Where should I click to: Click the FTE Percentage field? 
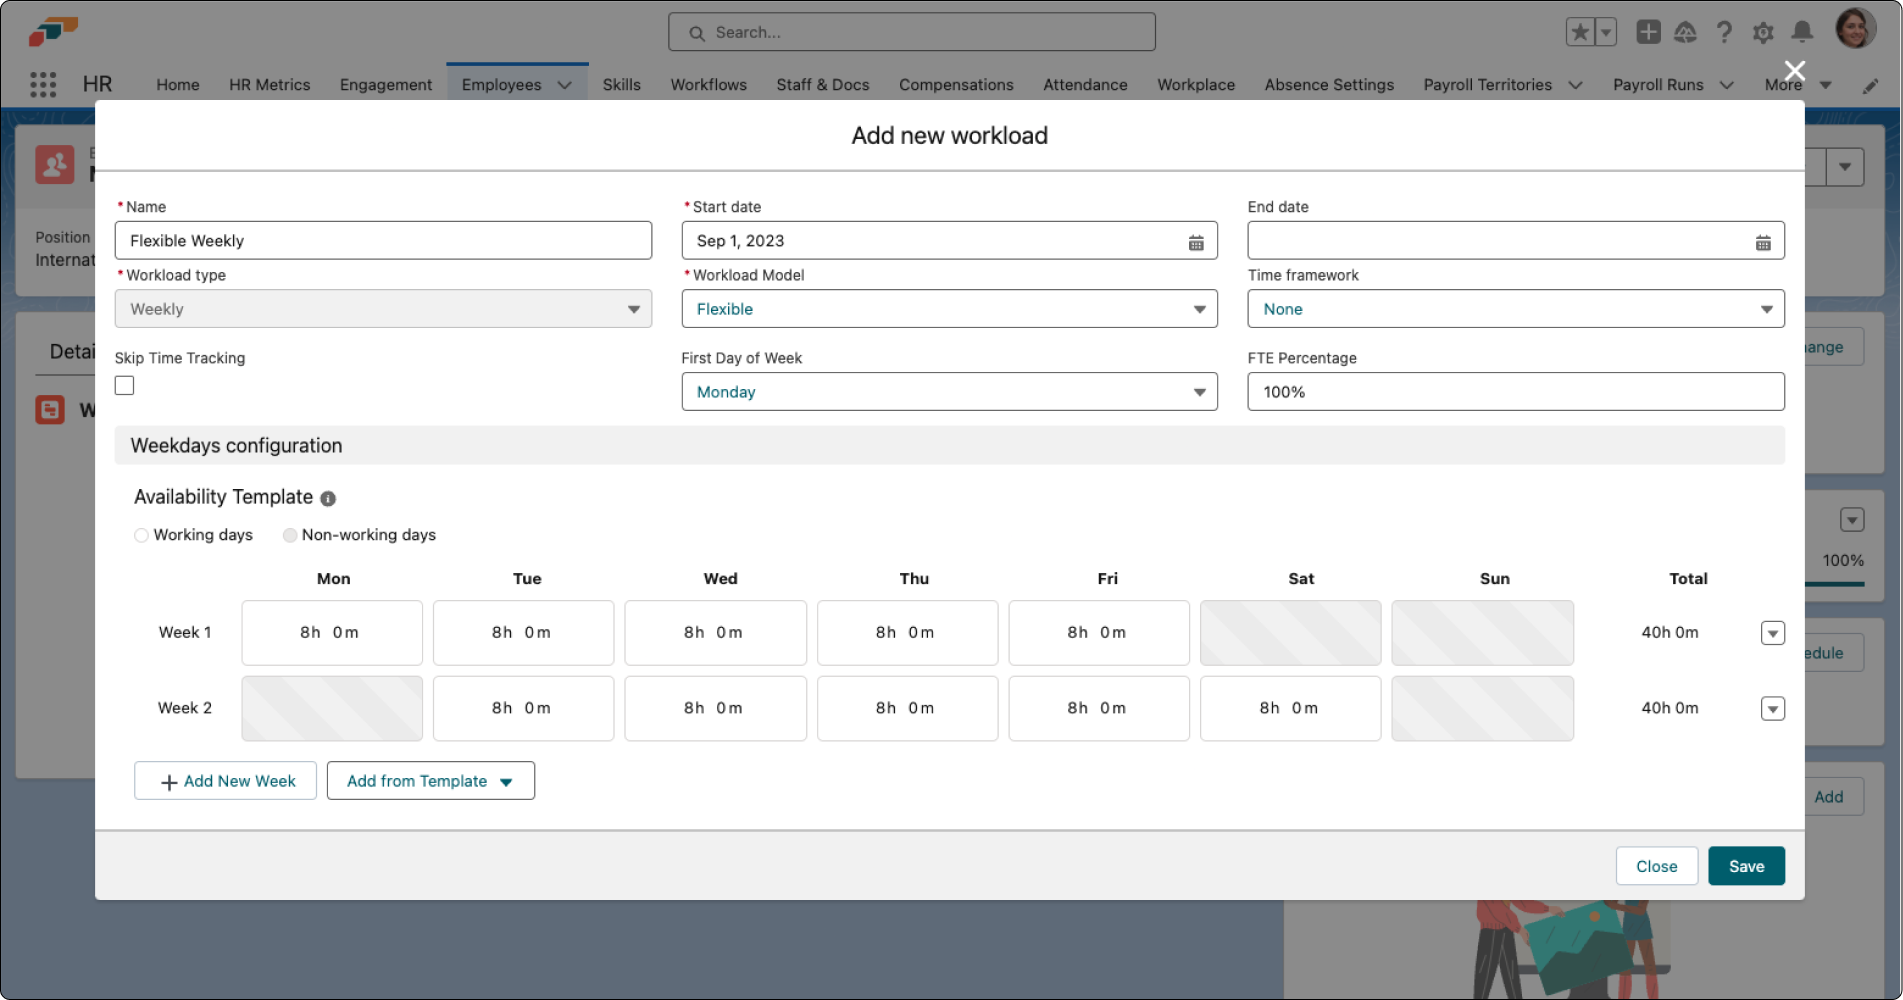pyautogui.click(x=1514, y=392)
